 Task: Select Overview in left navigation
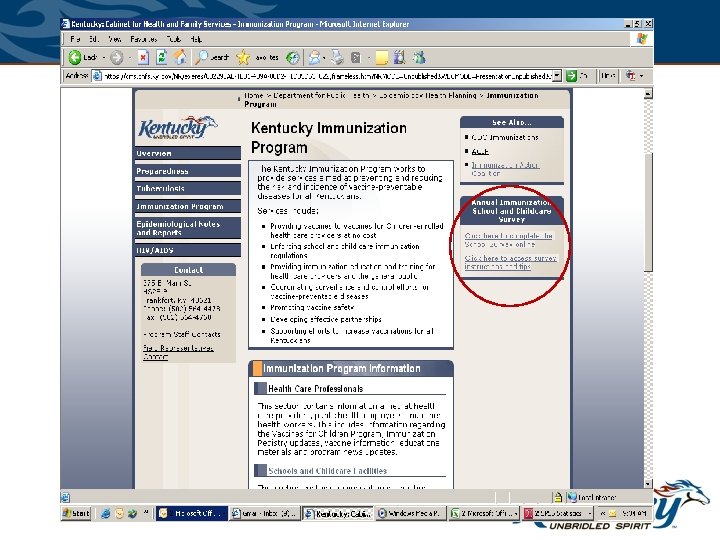pyautogui.click(x=188, y=153)
